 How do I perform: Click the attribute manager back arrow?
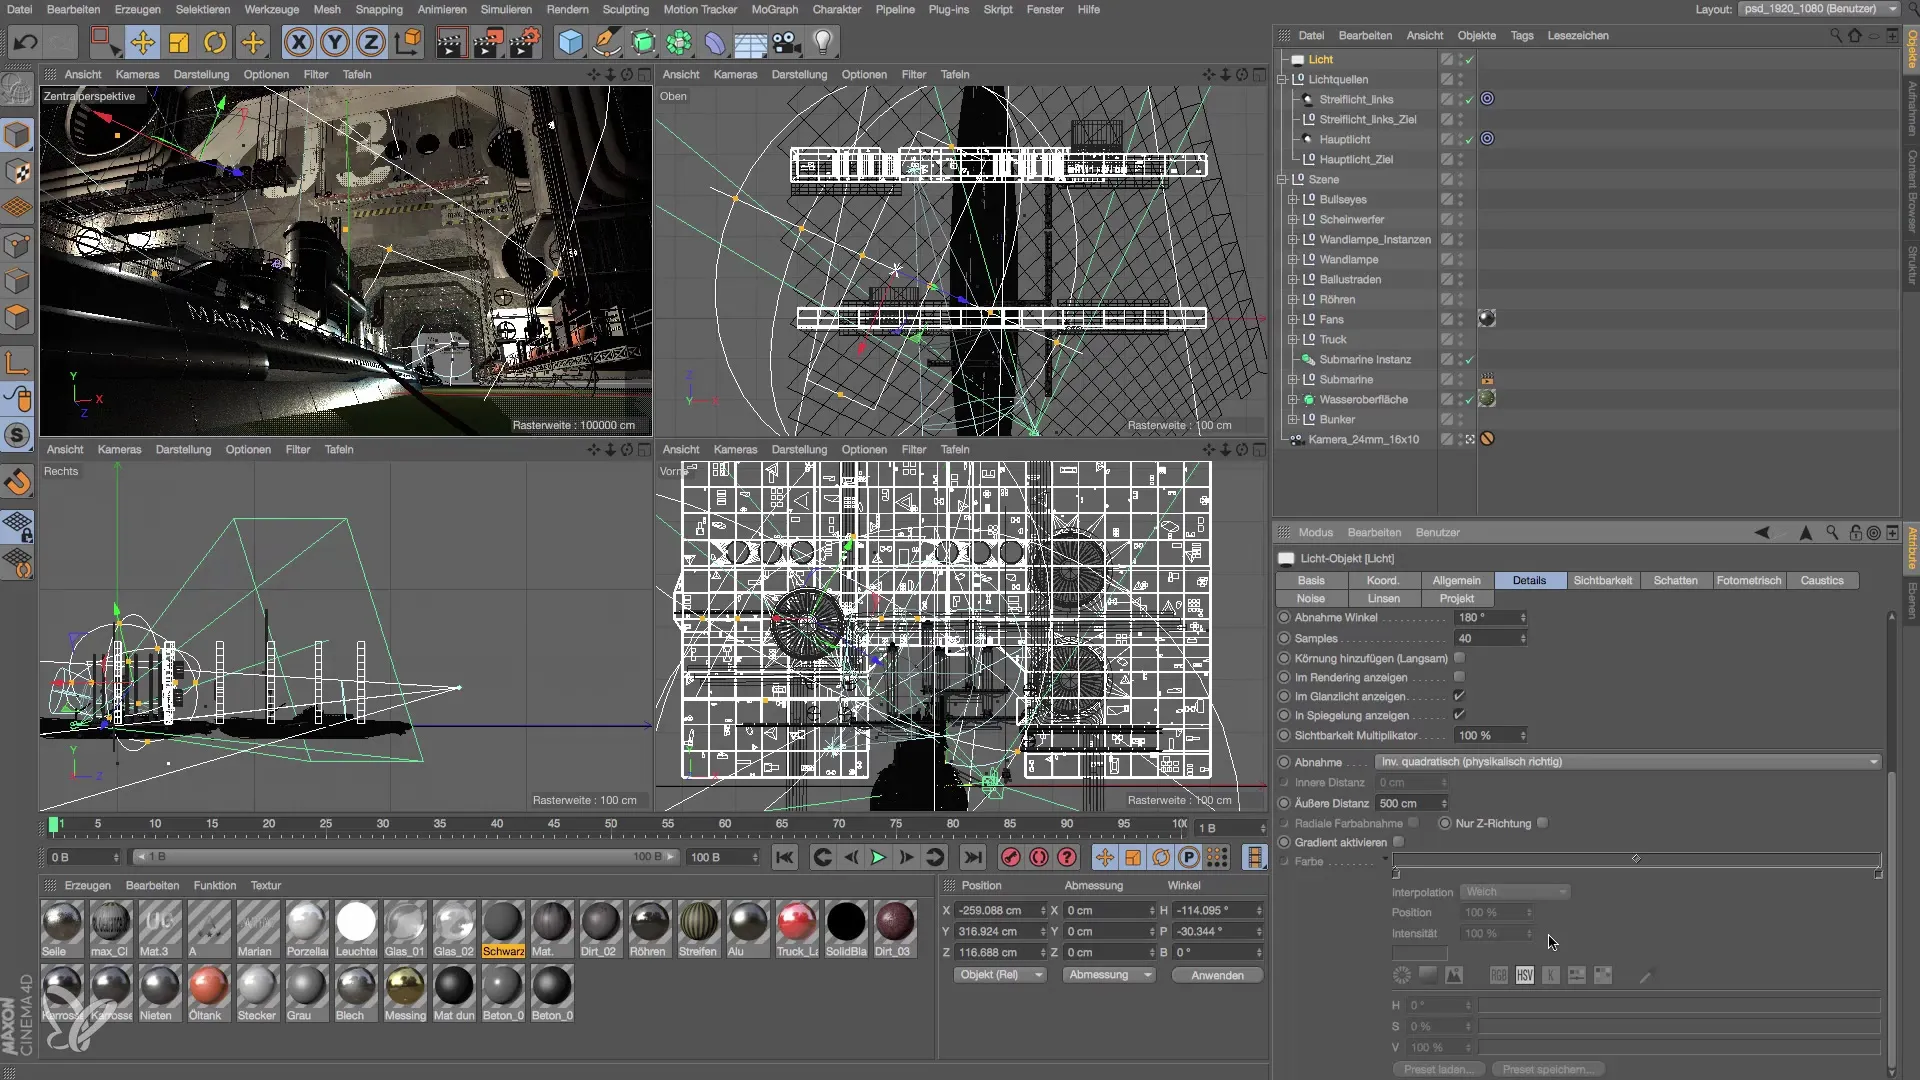1762,533
